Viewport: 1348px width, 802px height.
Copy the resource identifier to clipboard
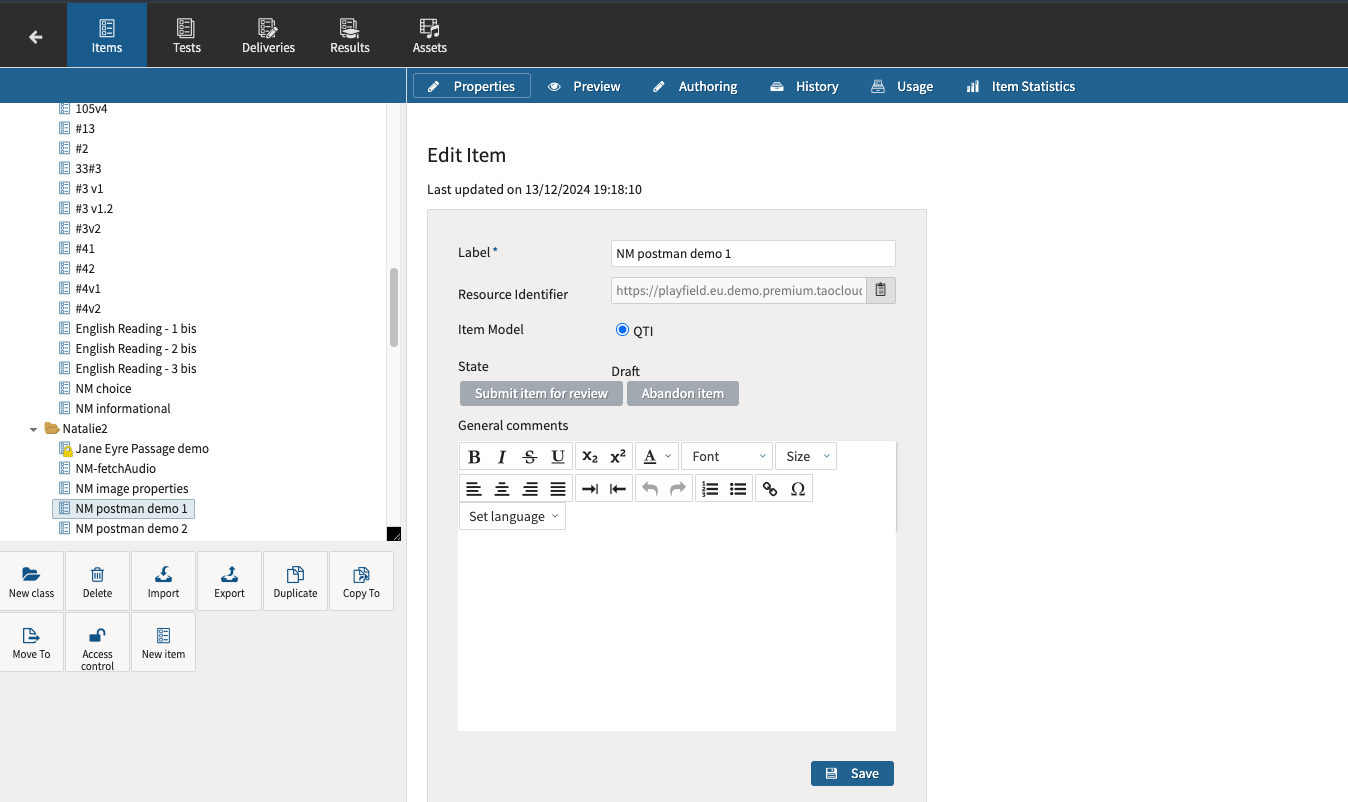pos(881,291)
